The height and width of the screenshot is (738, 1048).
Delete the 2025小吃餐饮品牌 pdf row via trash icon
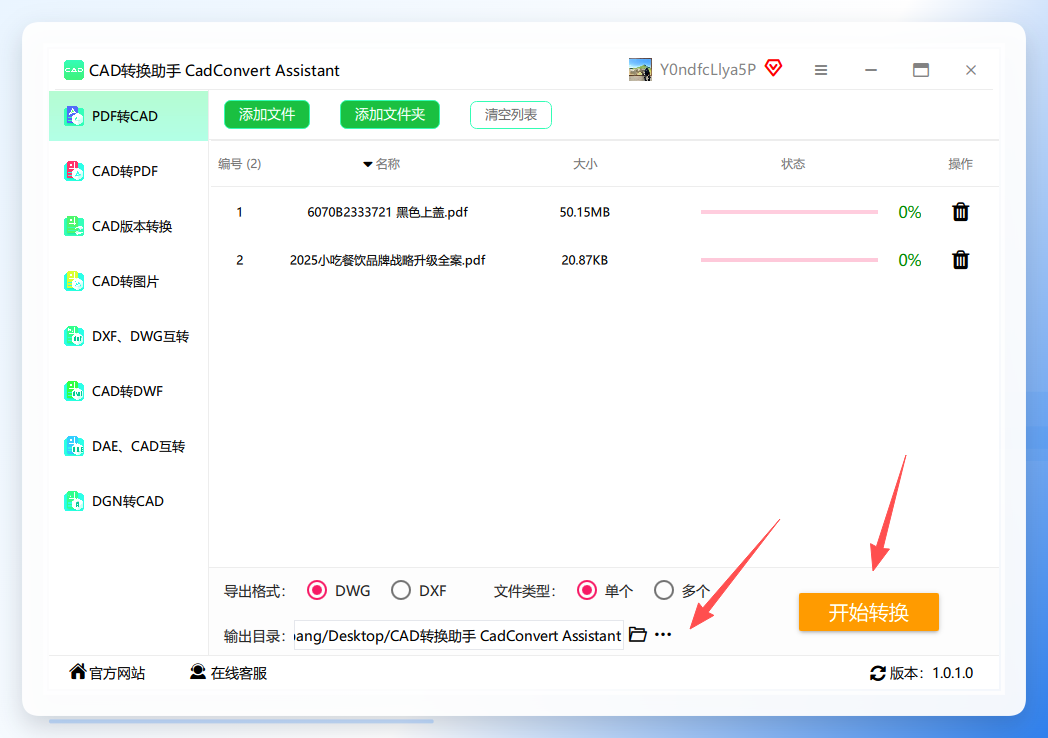pos(960,260)
